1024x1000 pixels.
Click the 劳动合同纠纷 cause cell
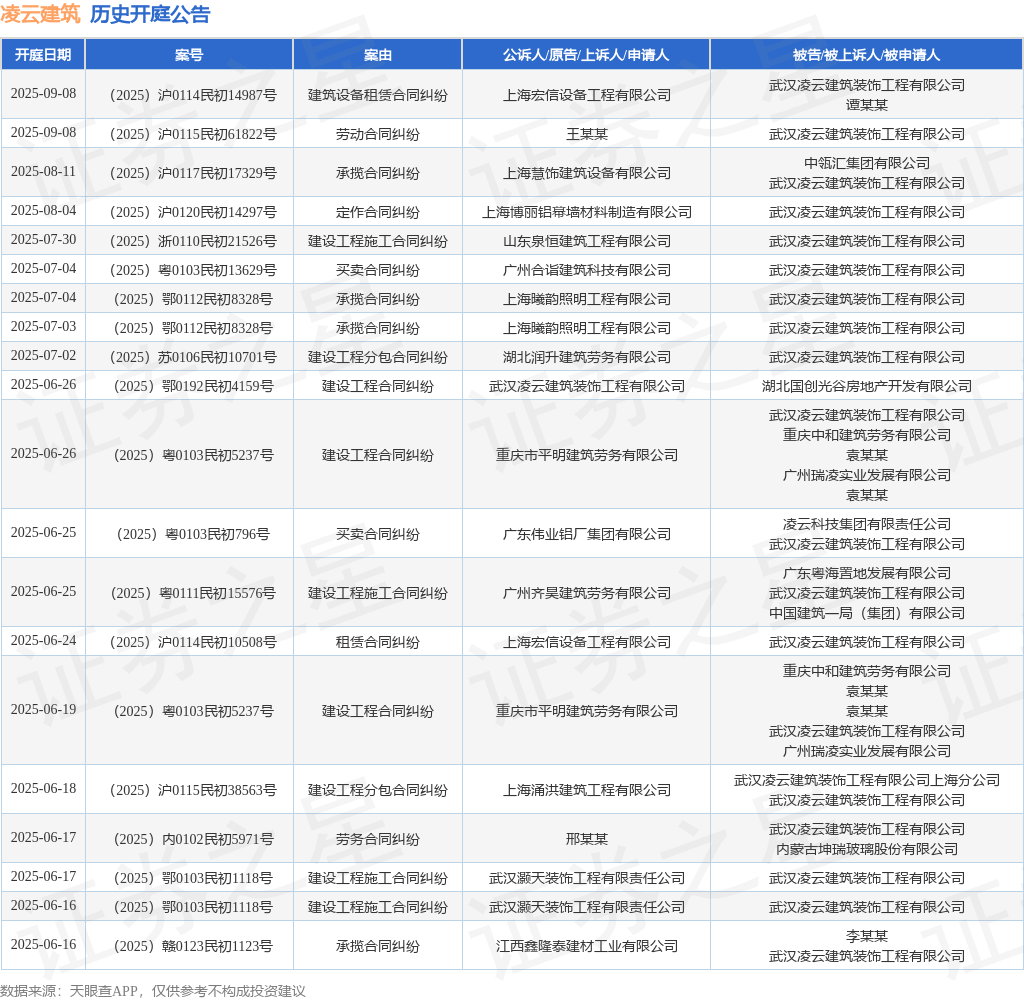click(377, 135)
